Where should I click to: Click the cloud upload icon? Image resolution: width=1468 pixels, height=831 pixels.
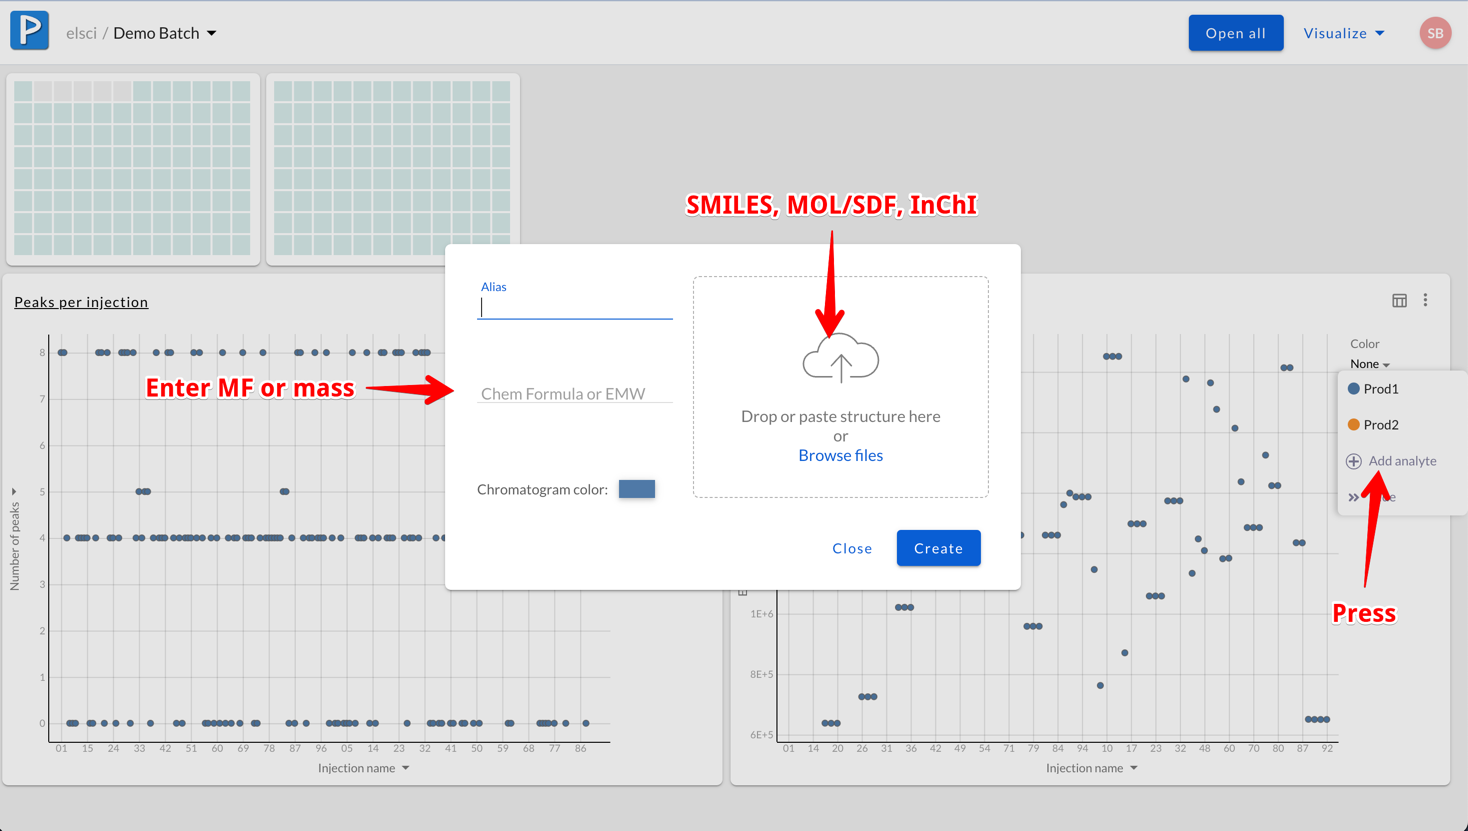[x=840, y=359]
